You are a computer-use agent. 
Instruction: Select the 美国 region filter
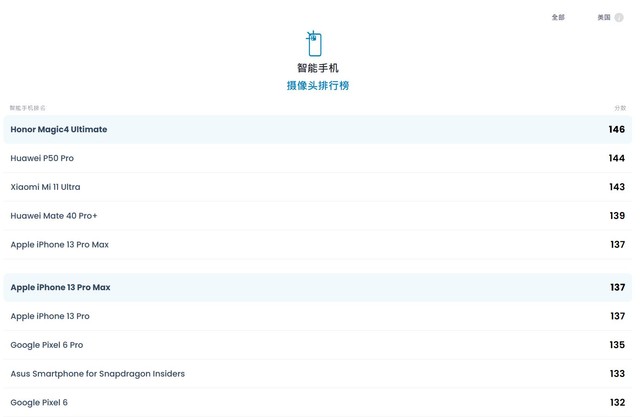(604, 17)
